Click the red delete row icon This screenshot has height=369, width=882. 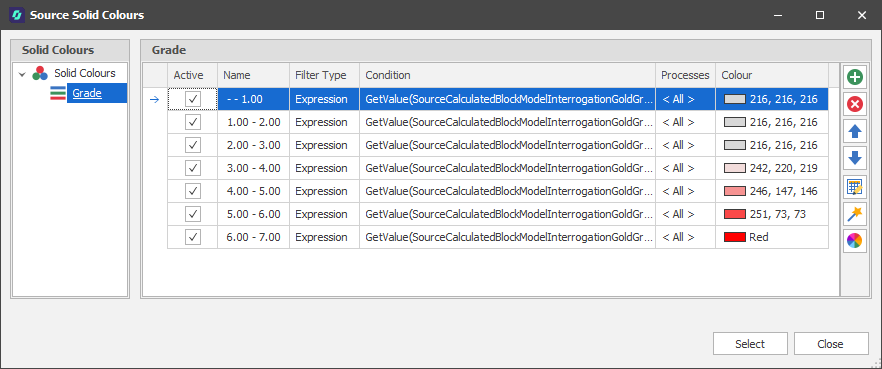(x=854, y=105)
